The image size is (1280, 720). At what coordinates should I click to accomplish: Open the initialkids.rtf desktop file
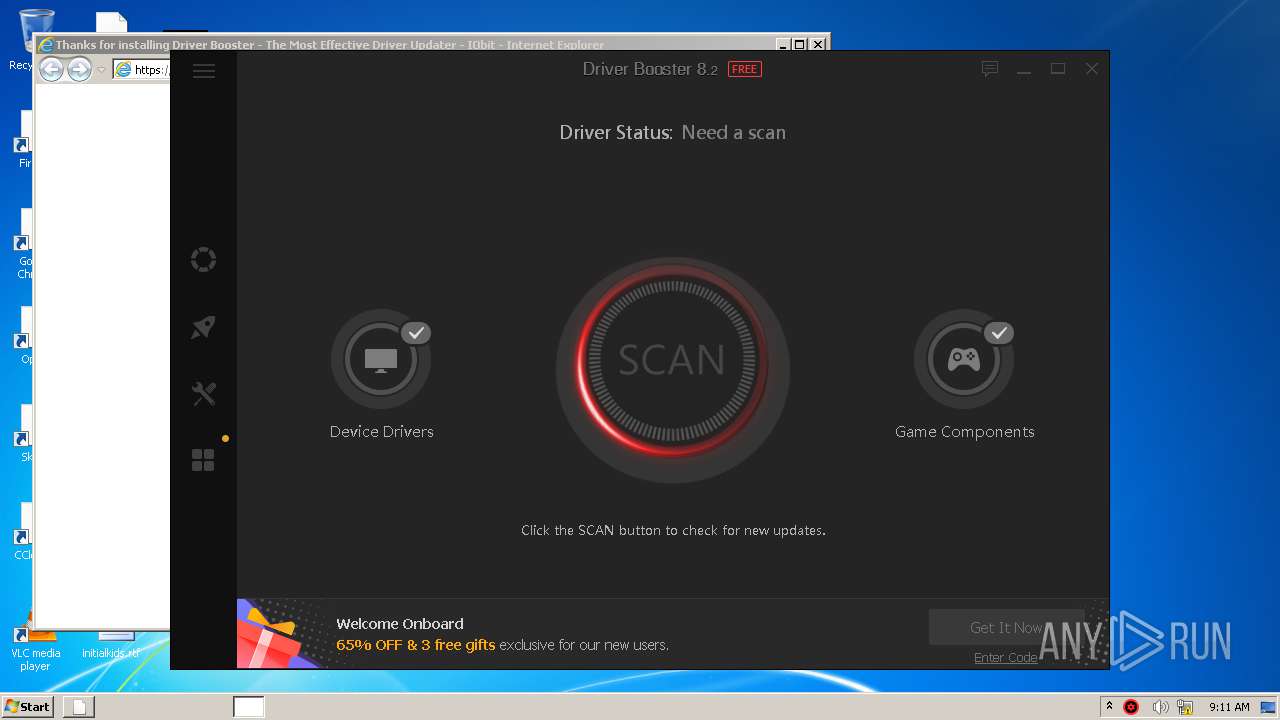[111, 645]
